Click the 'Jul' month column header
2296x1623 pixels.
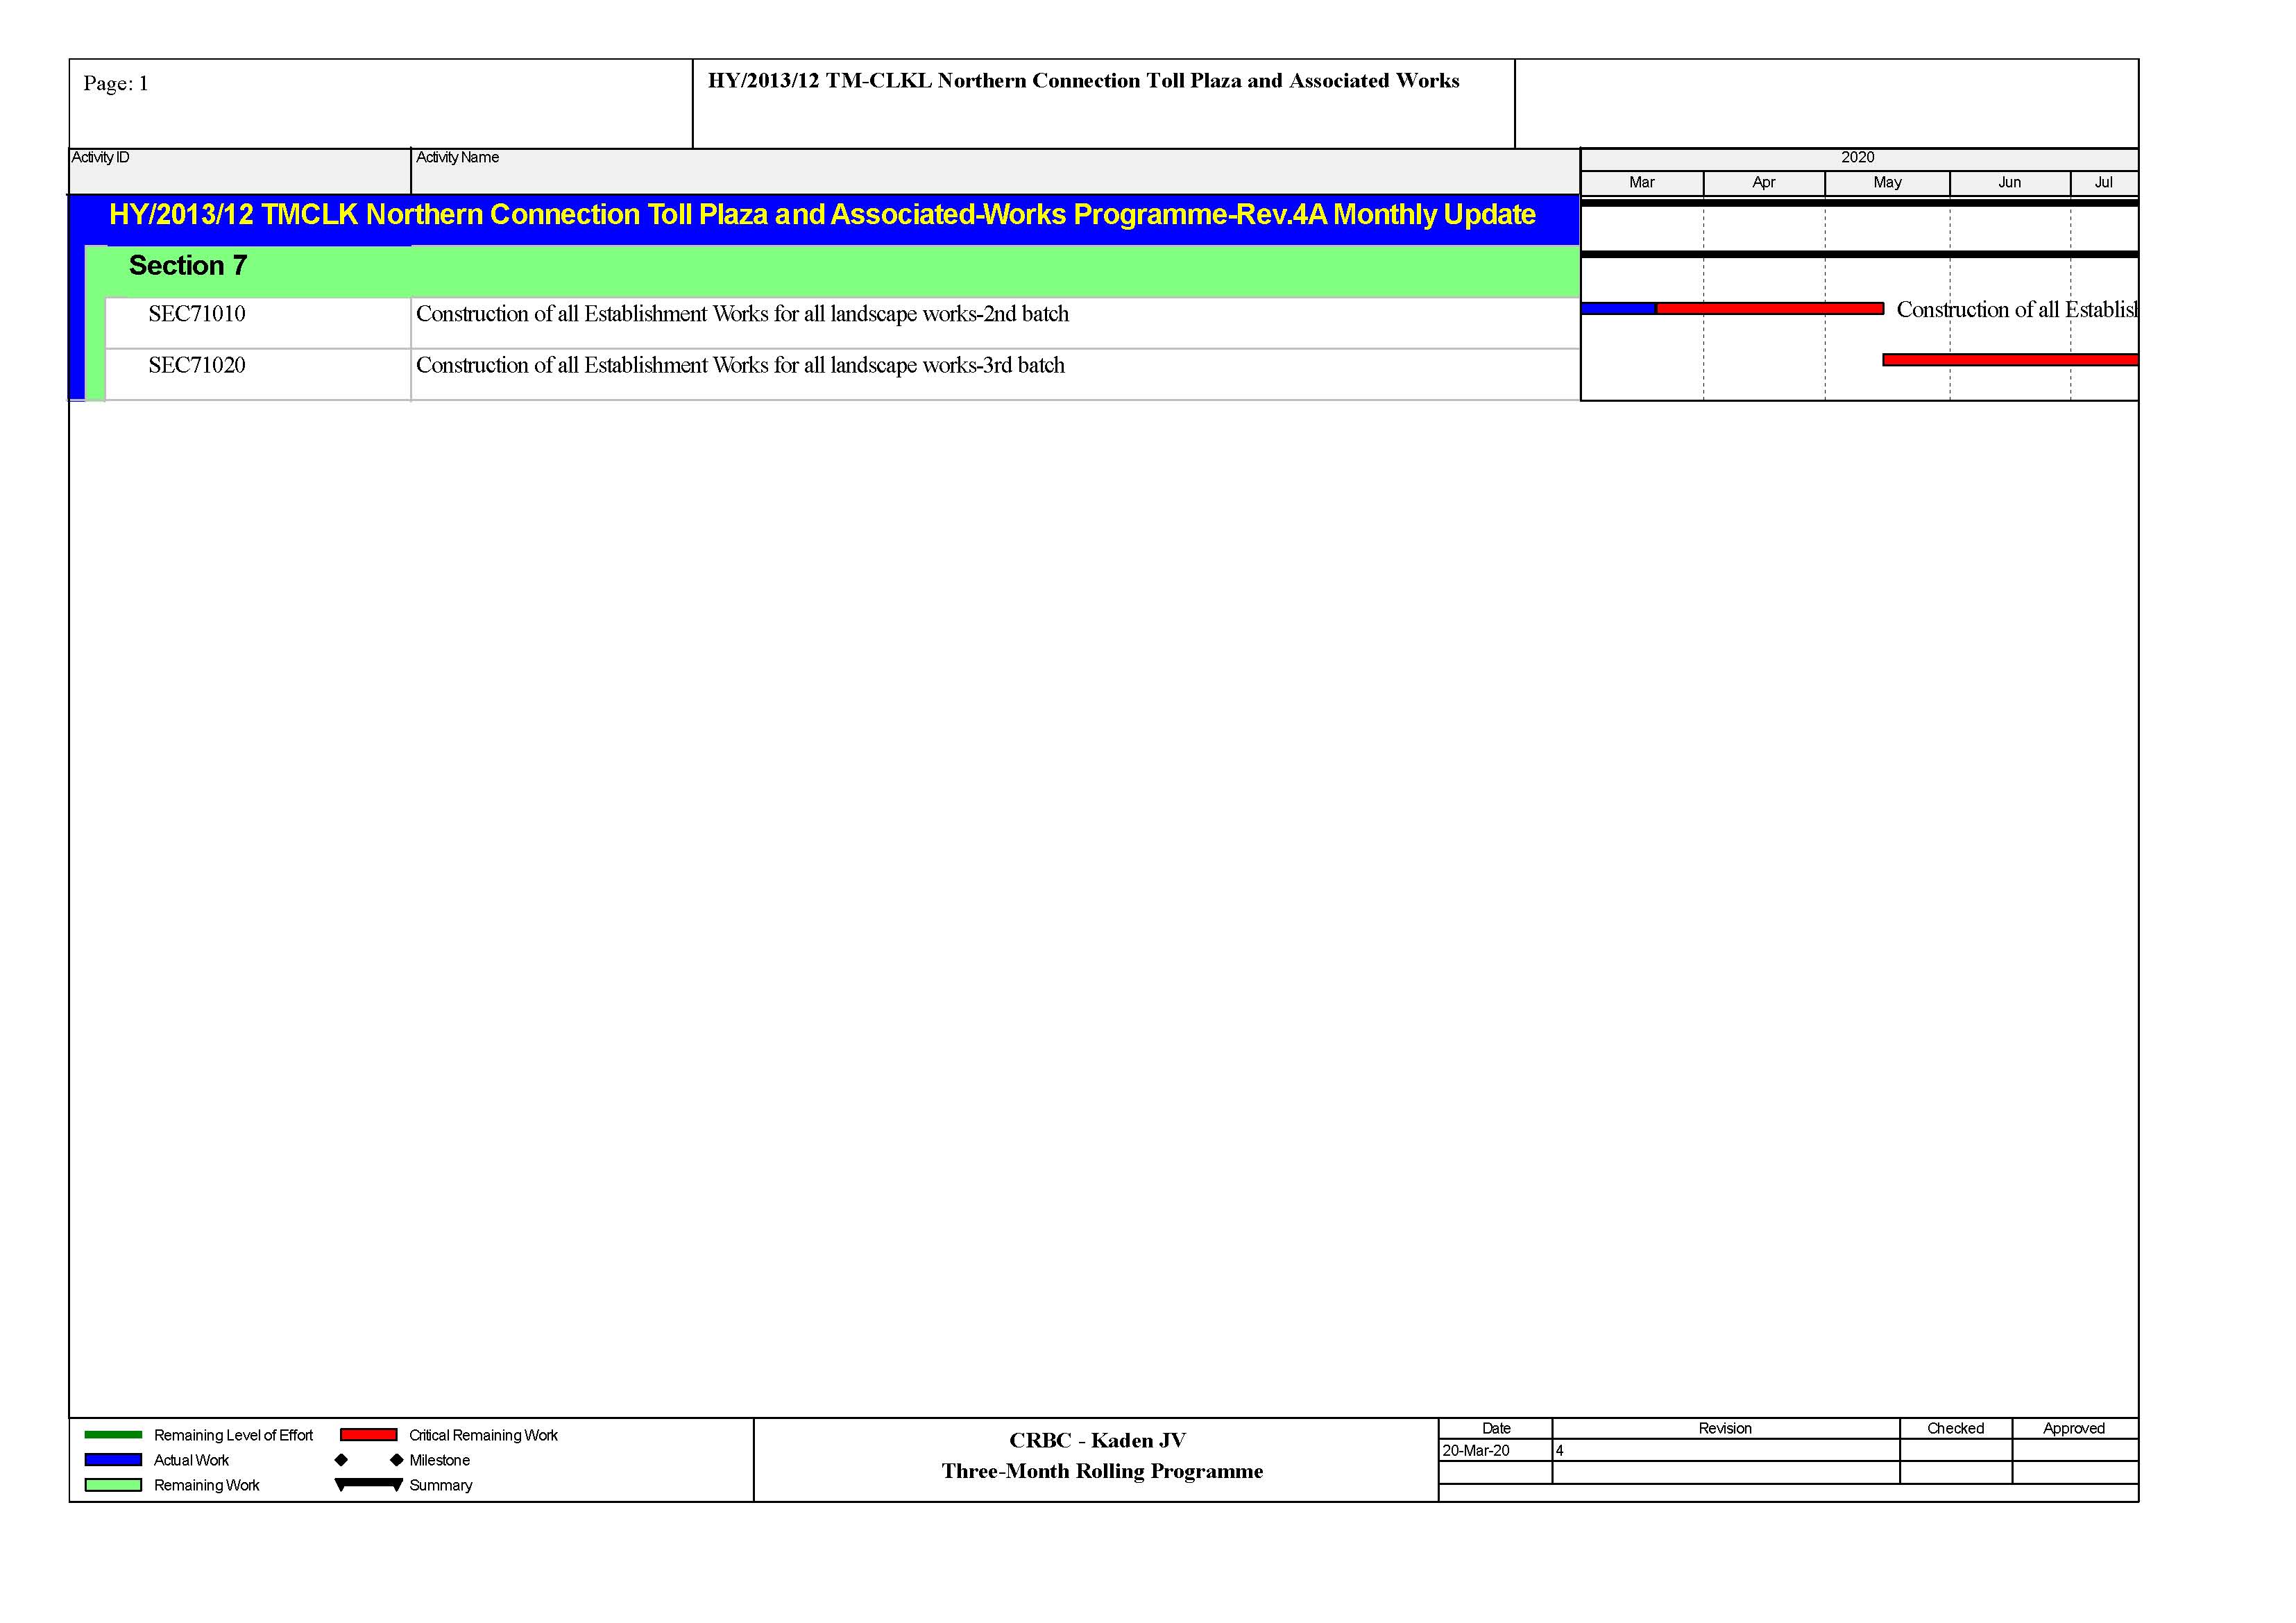click(2104, 182)
